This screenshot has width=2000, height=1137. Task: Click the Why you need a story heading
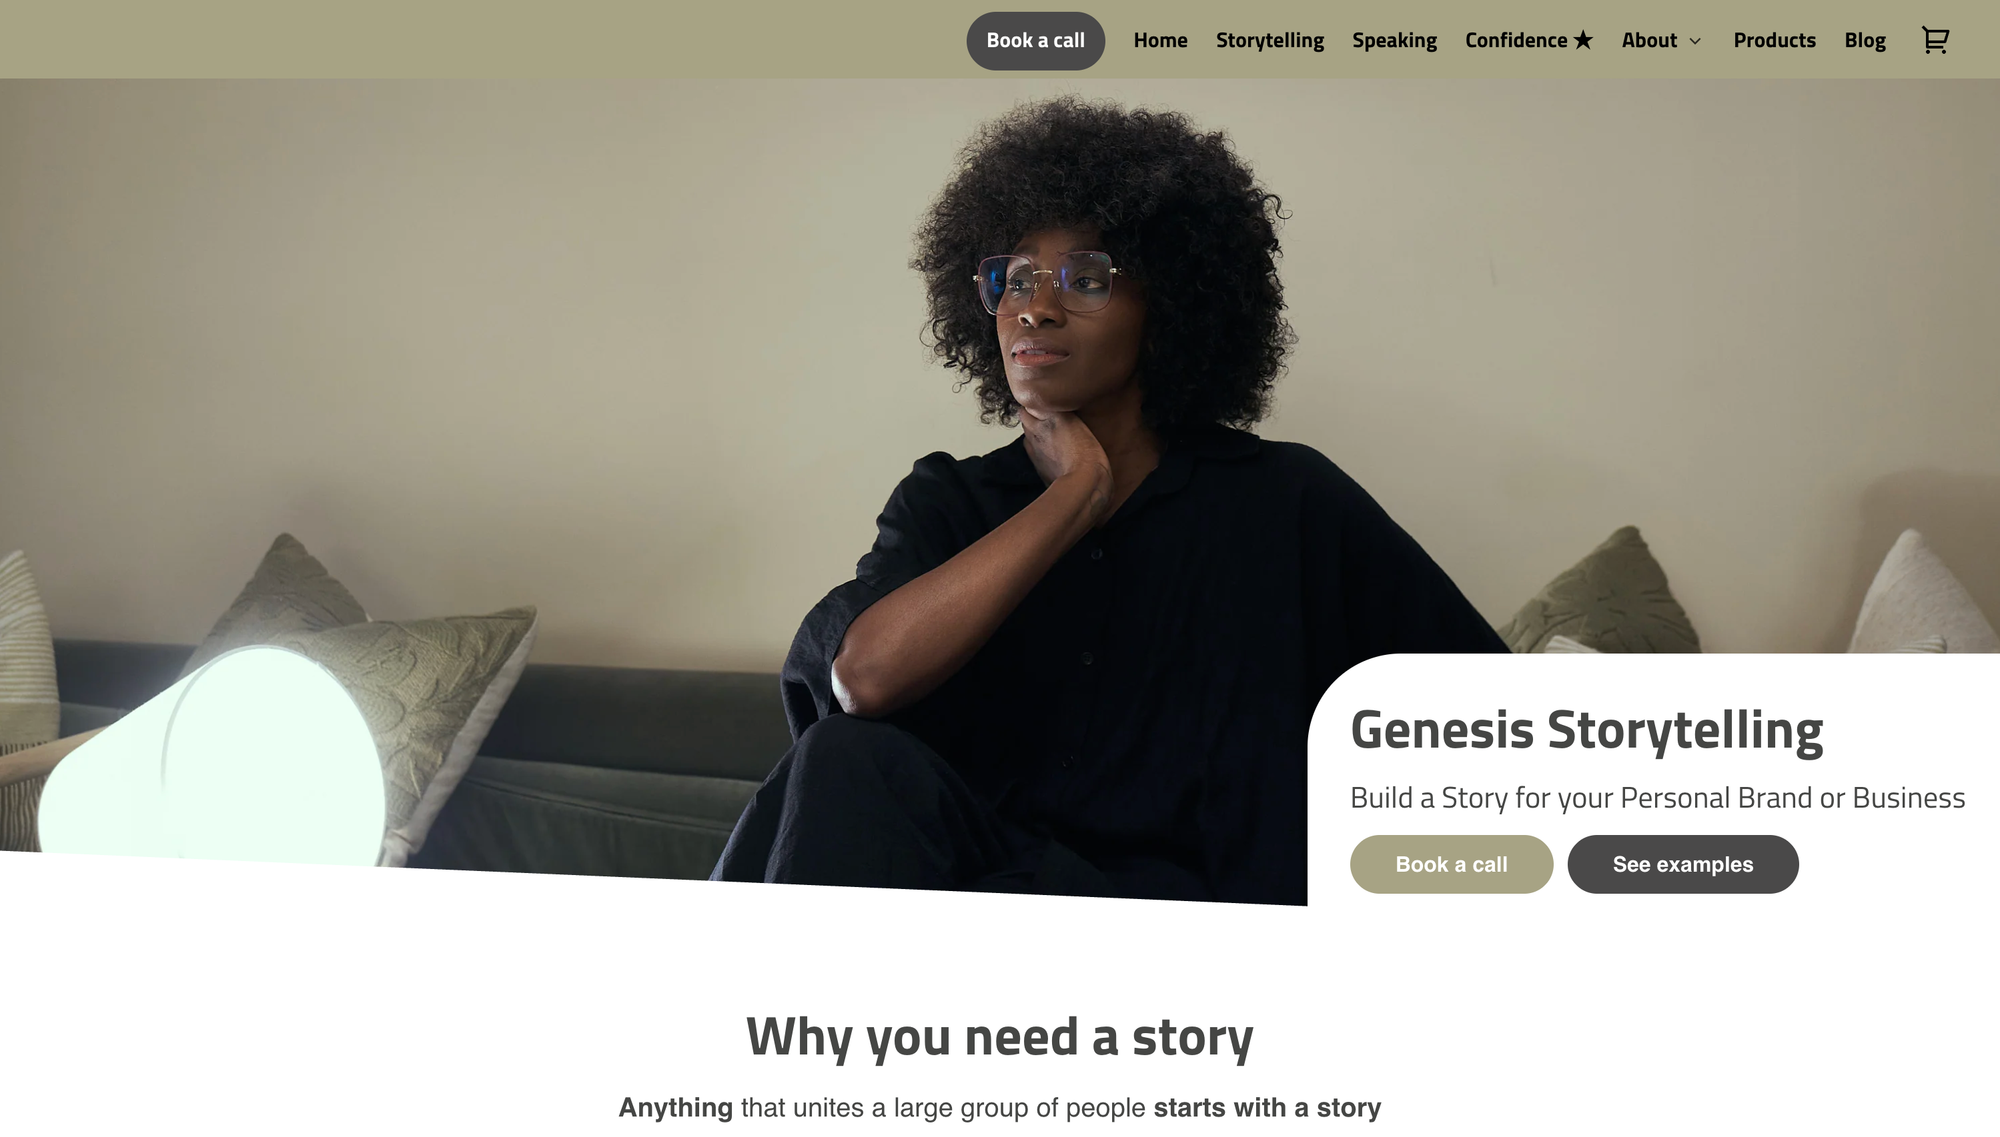pyautogui.click(x=1000, y=1037)
